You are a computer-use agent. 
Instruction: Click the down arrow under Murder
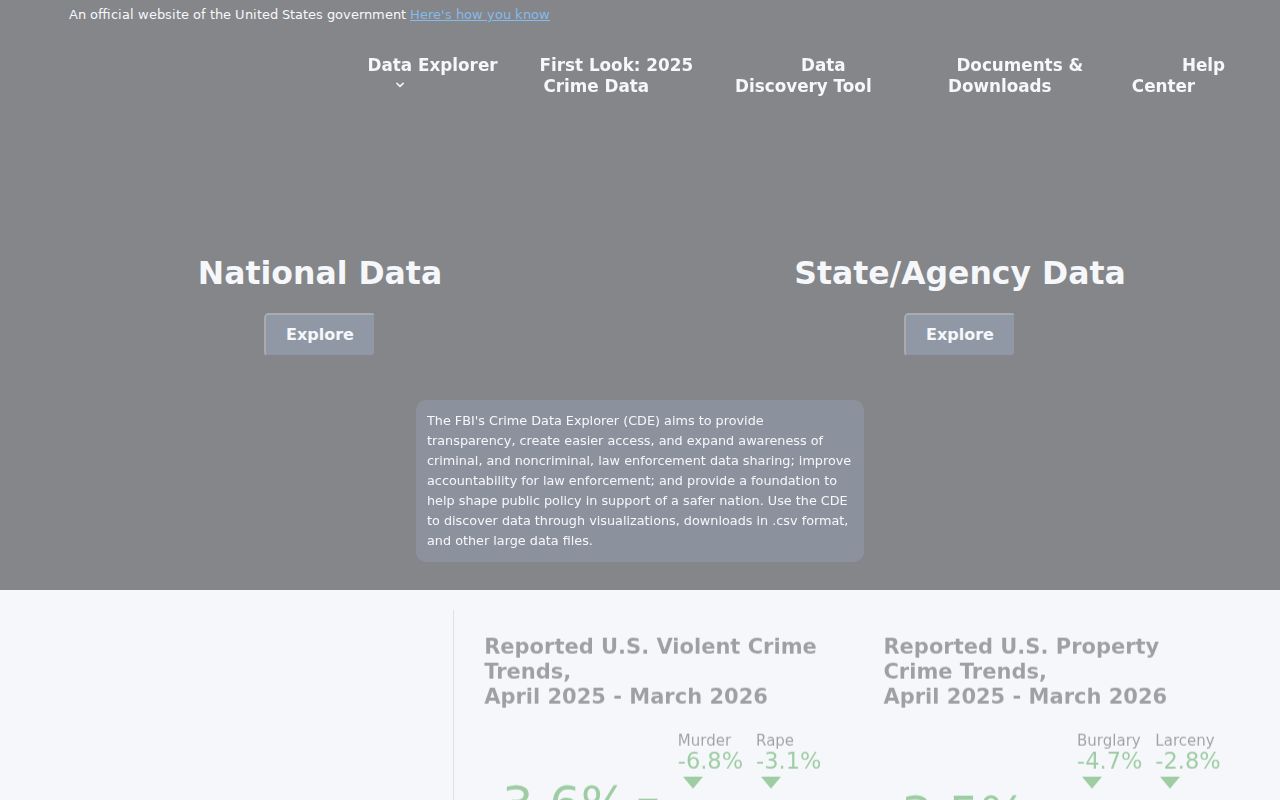(693, 783)
